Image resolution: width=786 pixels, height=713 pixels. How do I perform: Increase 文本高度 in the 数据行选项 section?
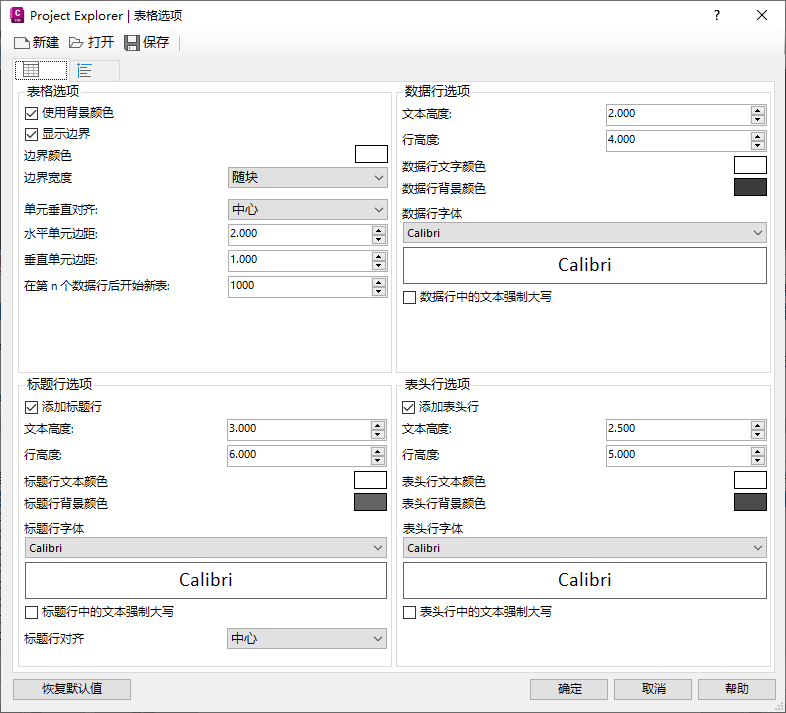click(758, 109)
